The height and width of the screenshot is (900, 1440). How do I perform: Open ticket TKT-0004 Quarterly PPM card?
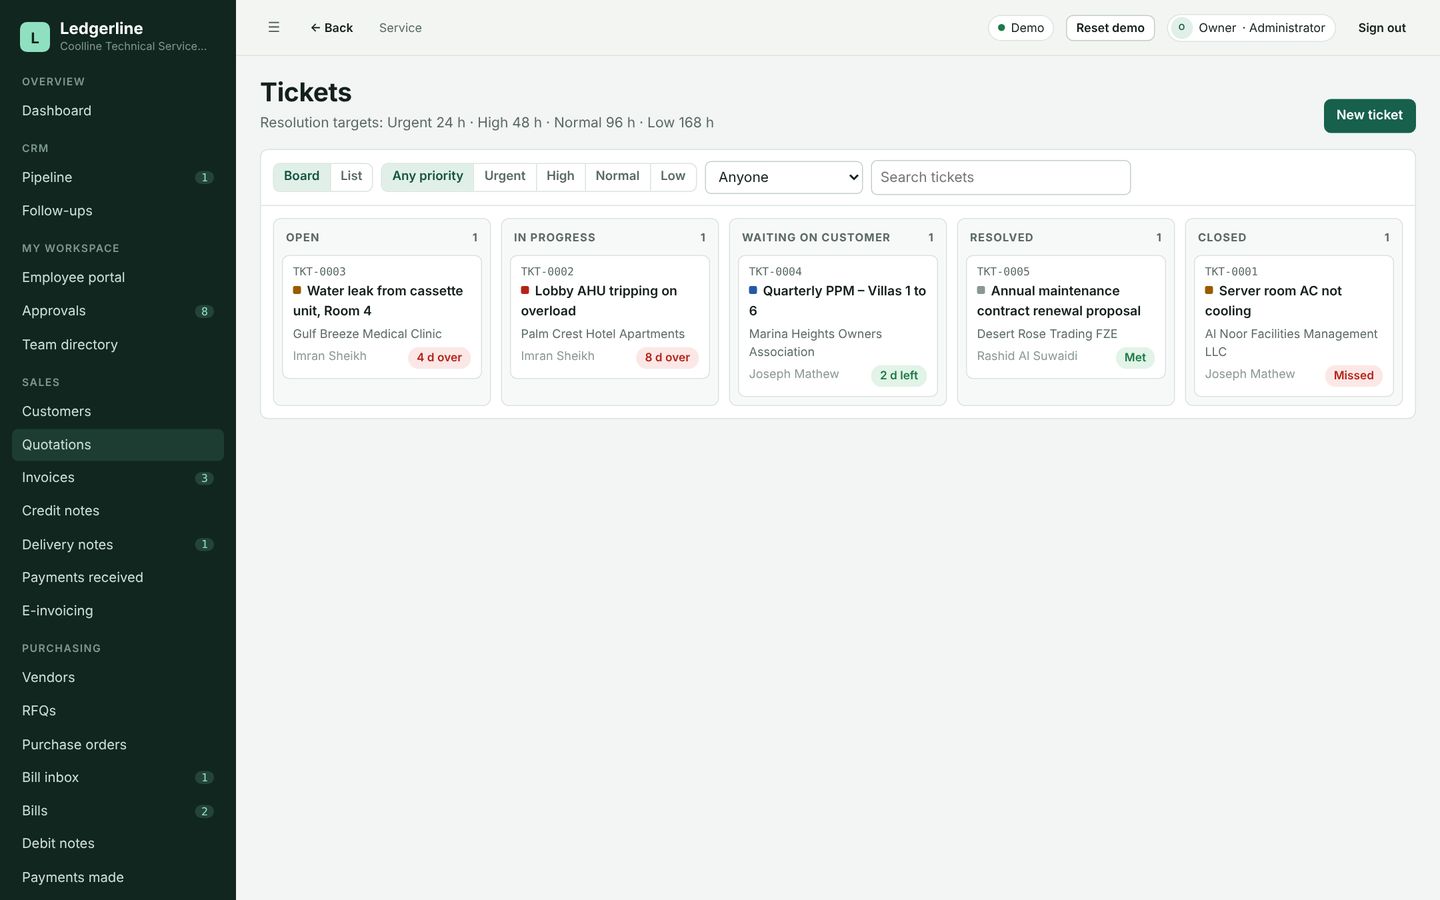[x=838, y=326]
